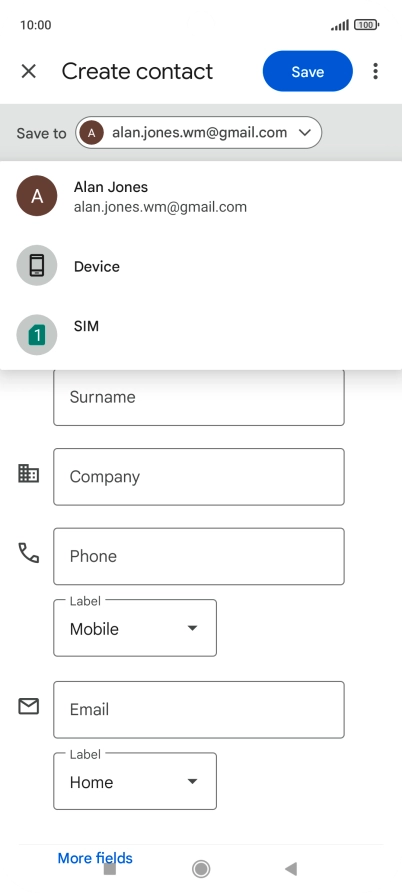Save the new contact
Screen dimensions: 402x893
[307, 71]
